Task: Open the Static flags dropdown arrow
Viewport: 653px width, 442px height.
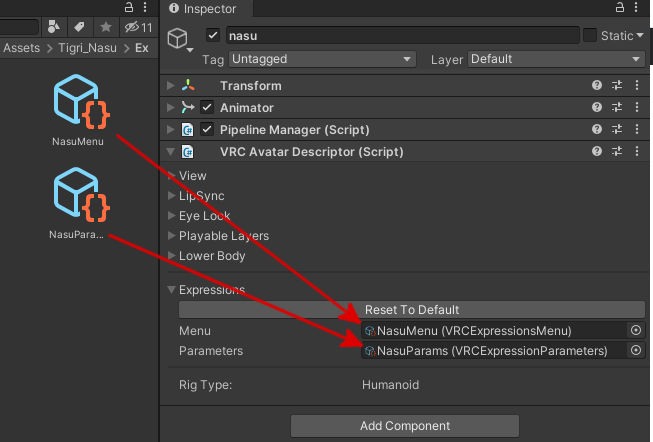Action: click(x=640, y=35)
